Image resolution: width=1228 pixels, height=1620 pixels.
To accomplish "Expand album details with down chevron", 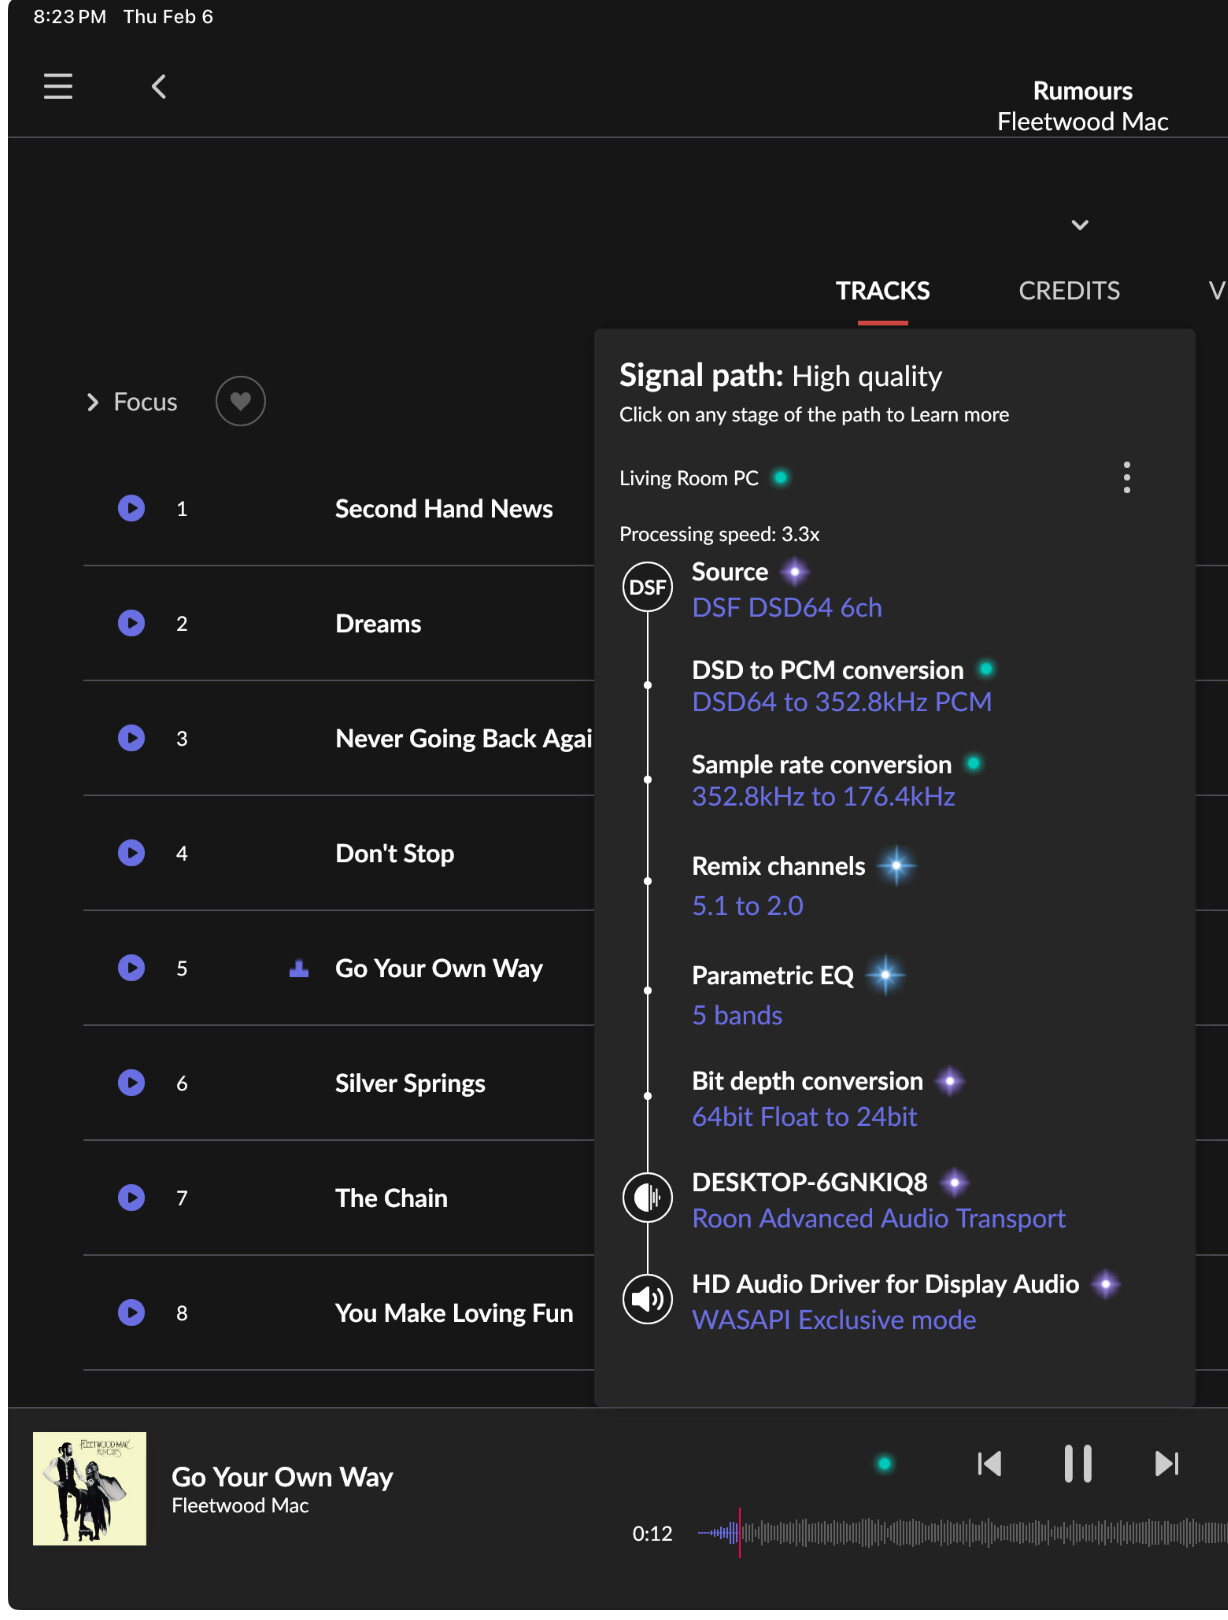I will [x=1080, y=225].
